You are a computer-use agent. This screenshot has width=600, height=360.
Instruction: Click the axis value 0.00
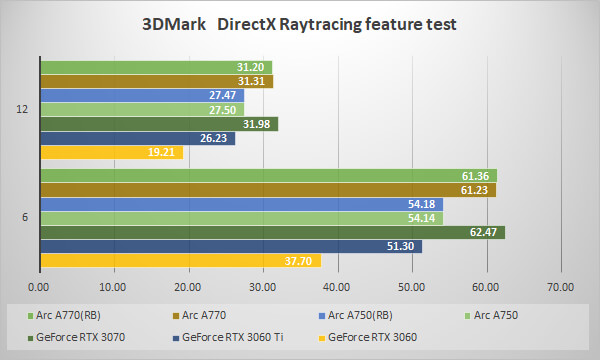coord(39,287)
